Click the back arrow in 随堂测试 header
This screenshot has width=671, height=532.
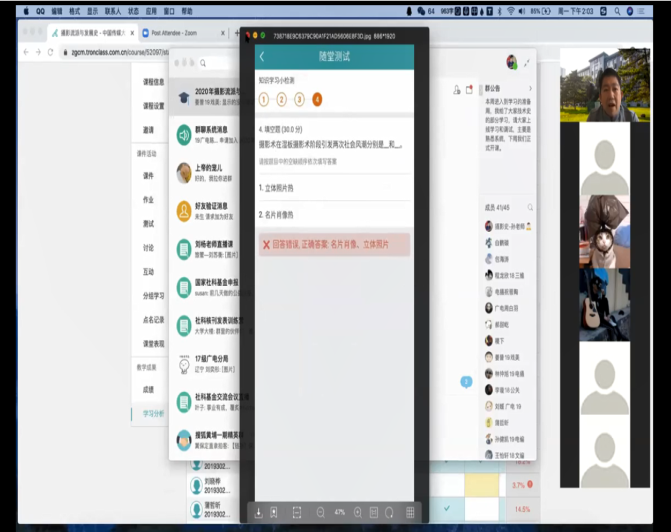tap(262, 57)
